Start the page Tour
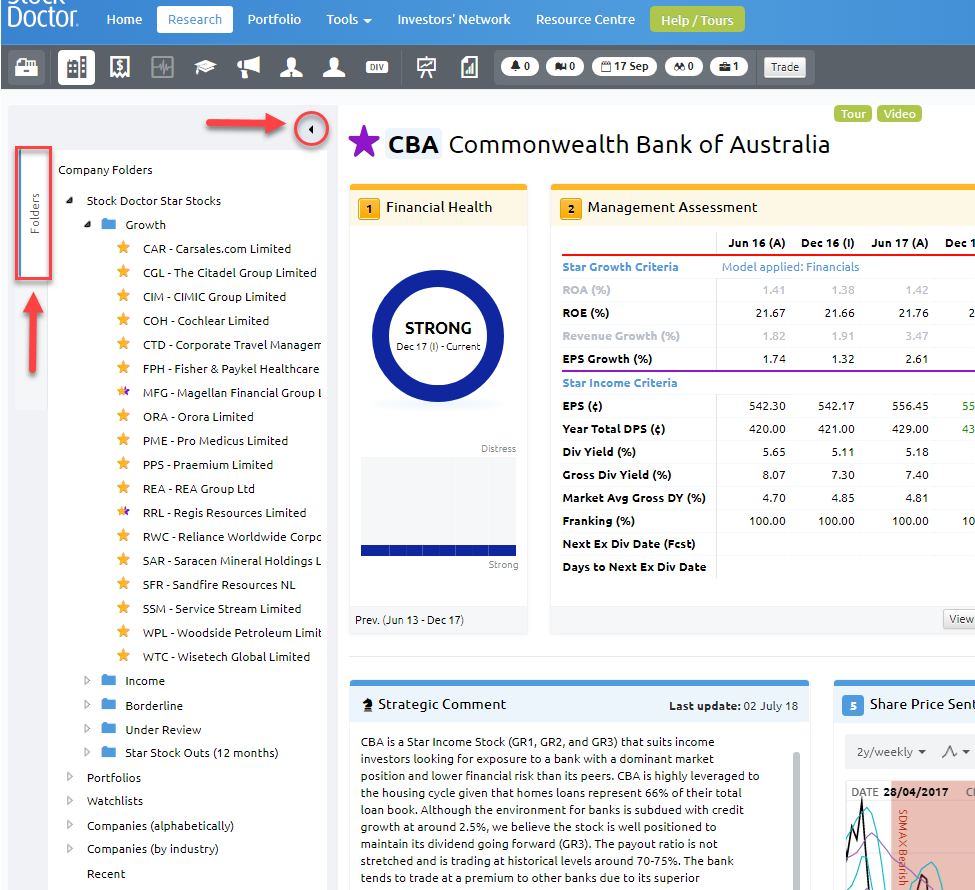Screen dimensions: 975x890 (x=853, y=114)
